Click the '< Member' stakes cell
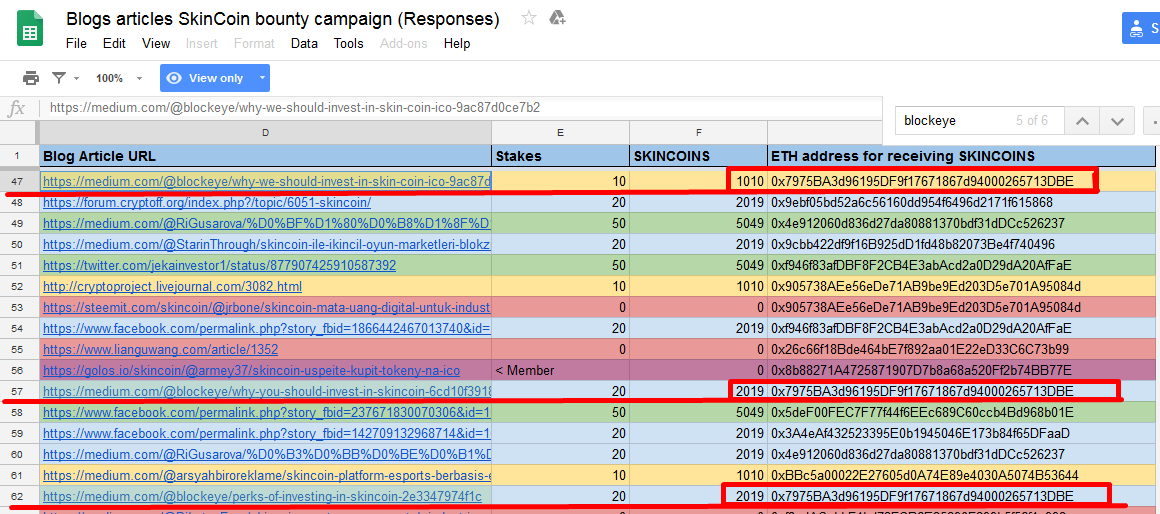The height and width of the screenshot is (514, 1160). click(x=560, y=370)
